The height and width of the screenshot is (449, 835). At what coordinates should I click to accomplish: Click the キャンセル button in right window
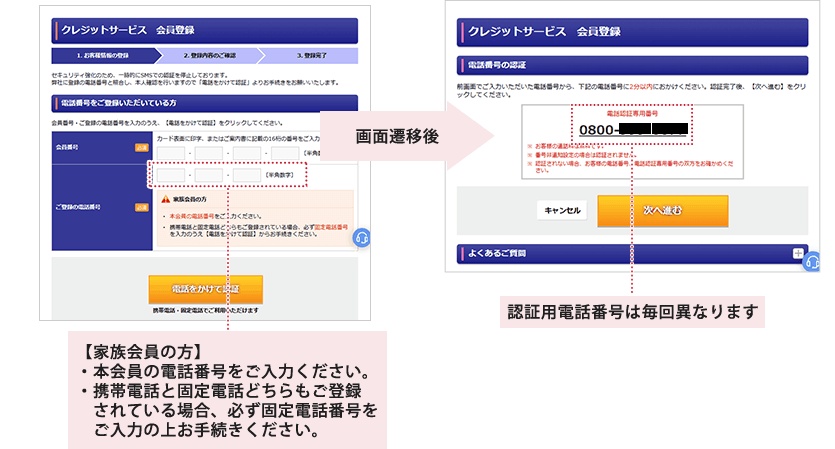(x=562, y=210)
